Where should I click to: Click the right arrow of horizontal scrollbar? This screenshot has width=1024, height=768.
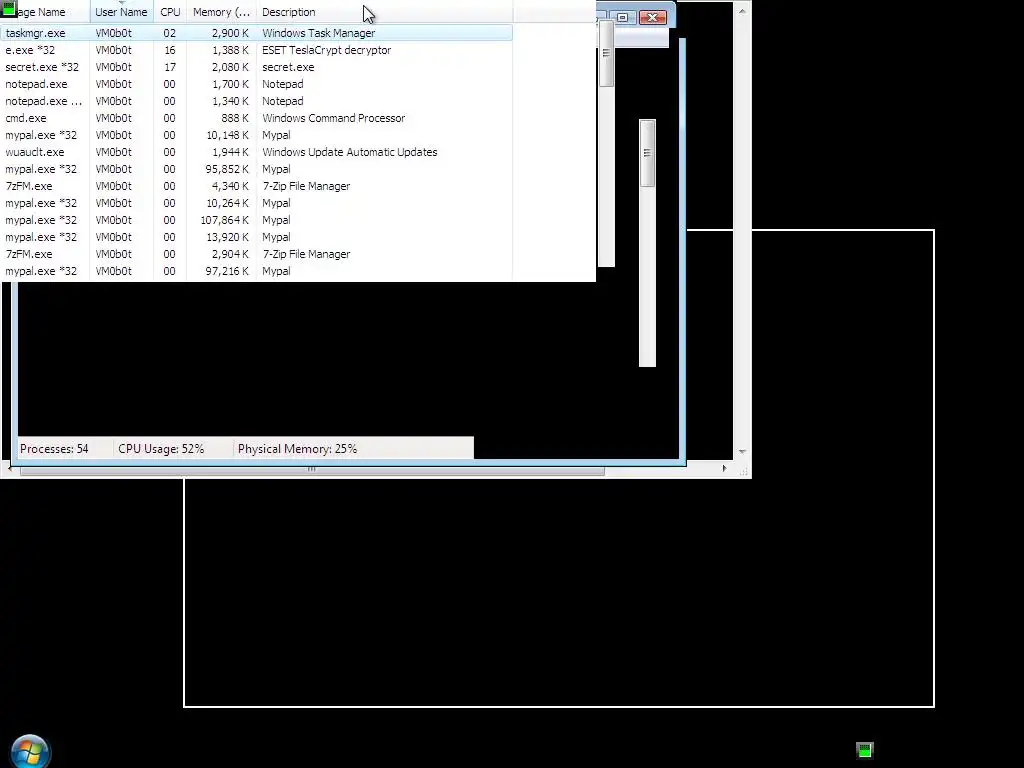pos(724,468)
